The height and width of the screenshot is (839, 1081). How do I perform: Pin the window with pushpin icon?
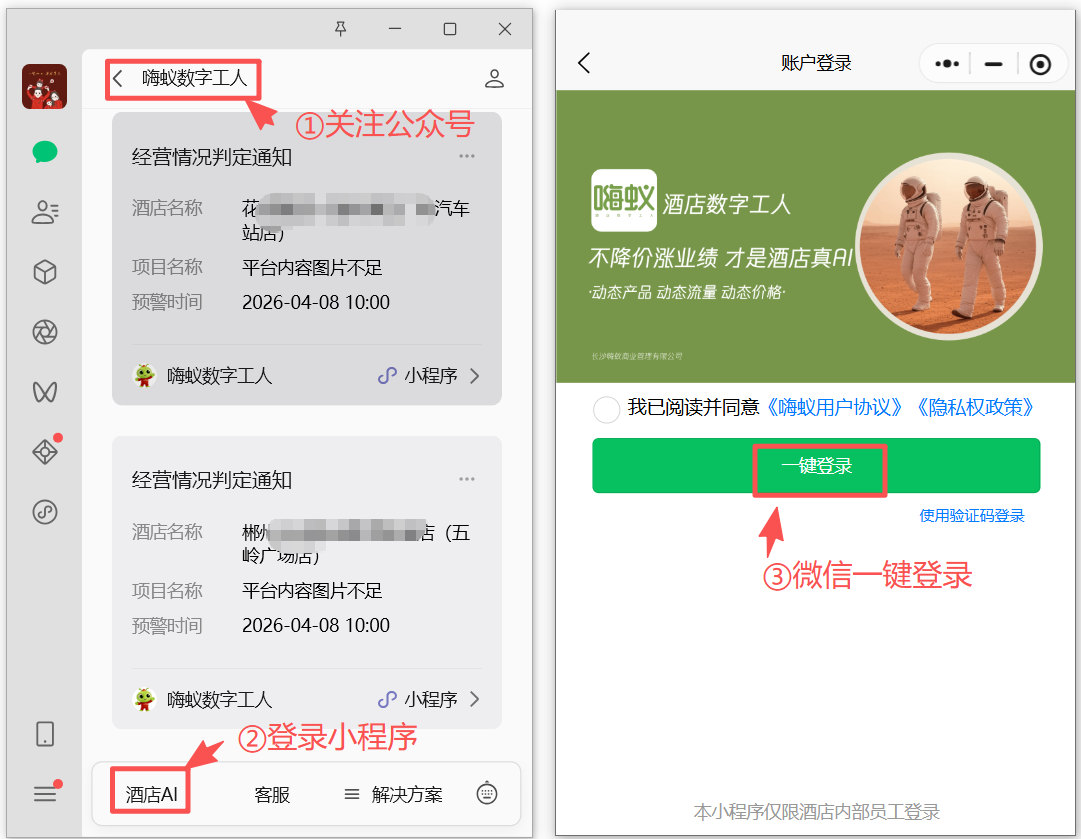click(341, 30)
